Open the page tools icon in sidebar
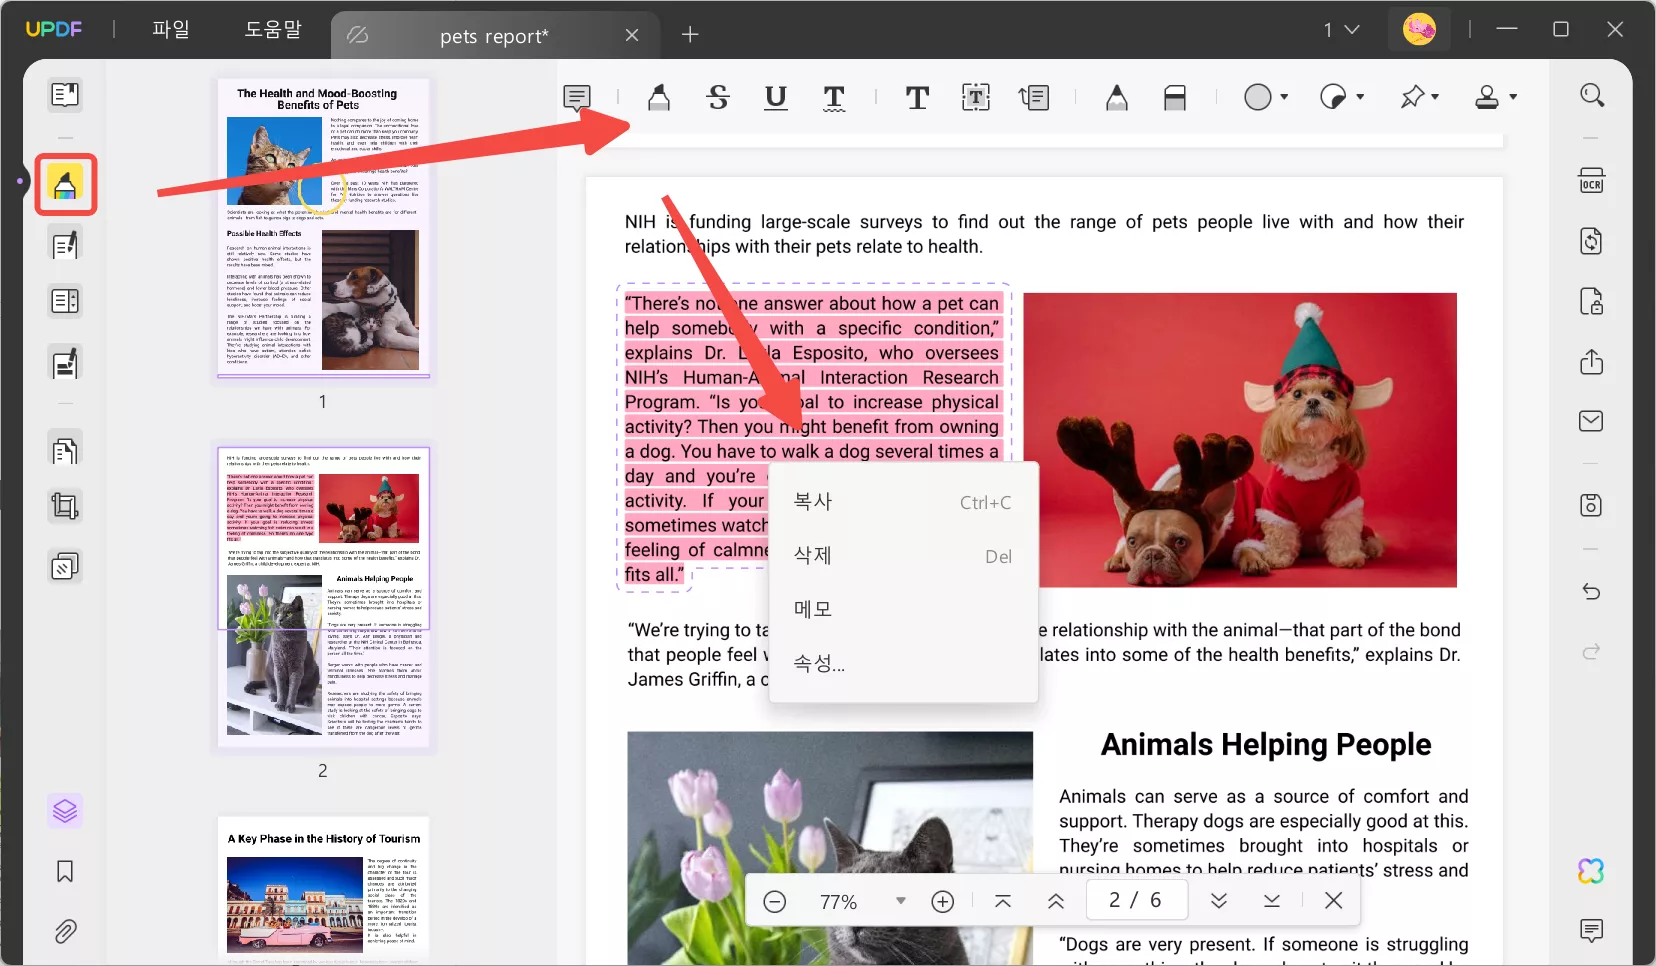This screenshot has height=966, width=1656. tap(65, 451)
